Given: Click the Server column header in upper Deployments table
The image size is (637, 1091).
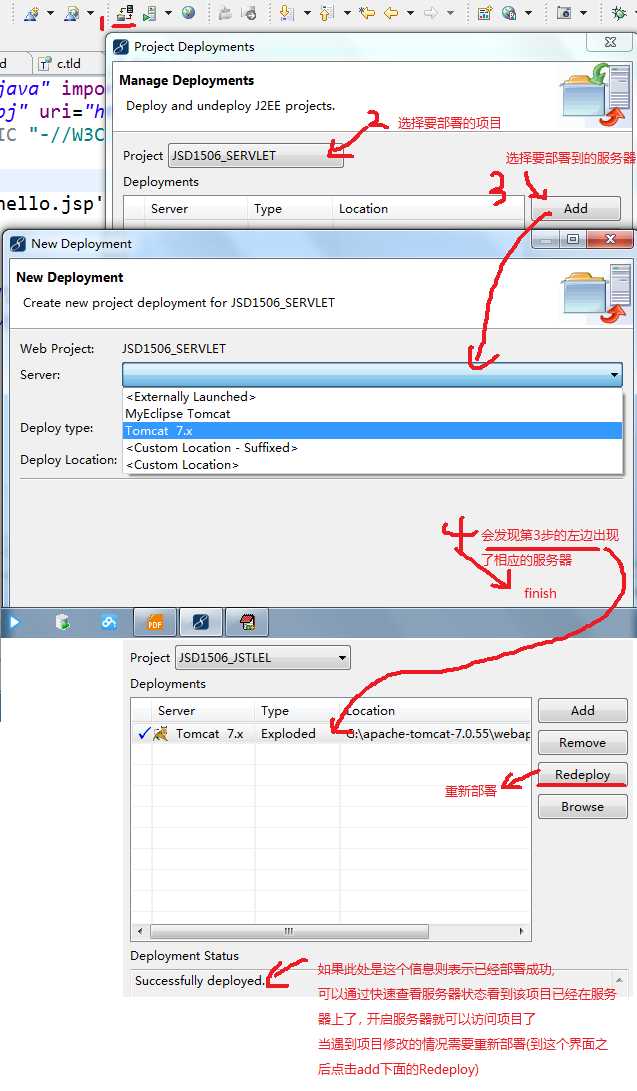Looking at the screenshot, I should point(170,209).
